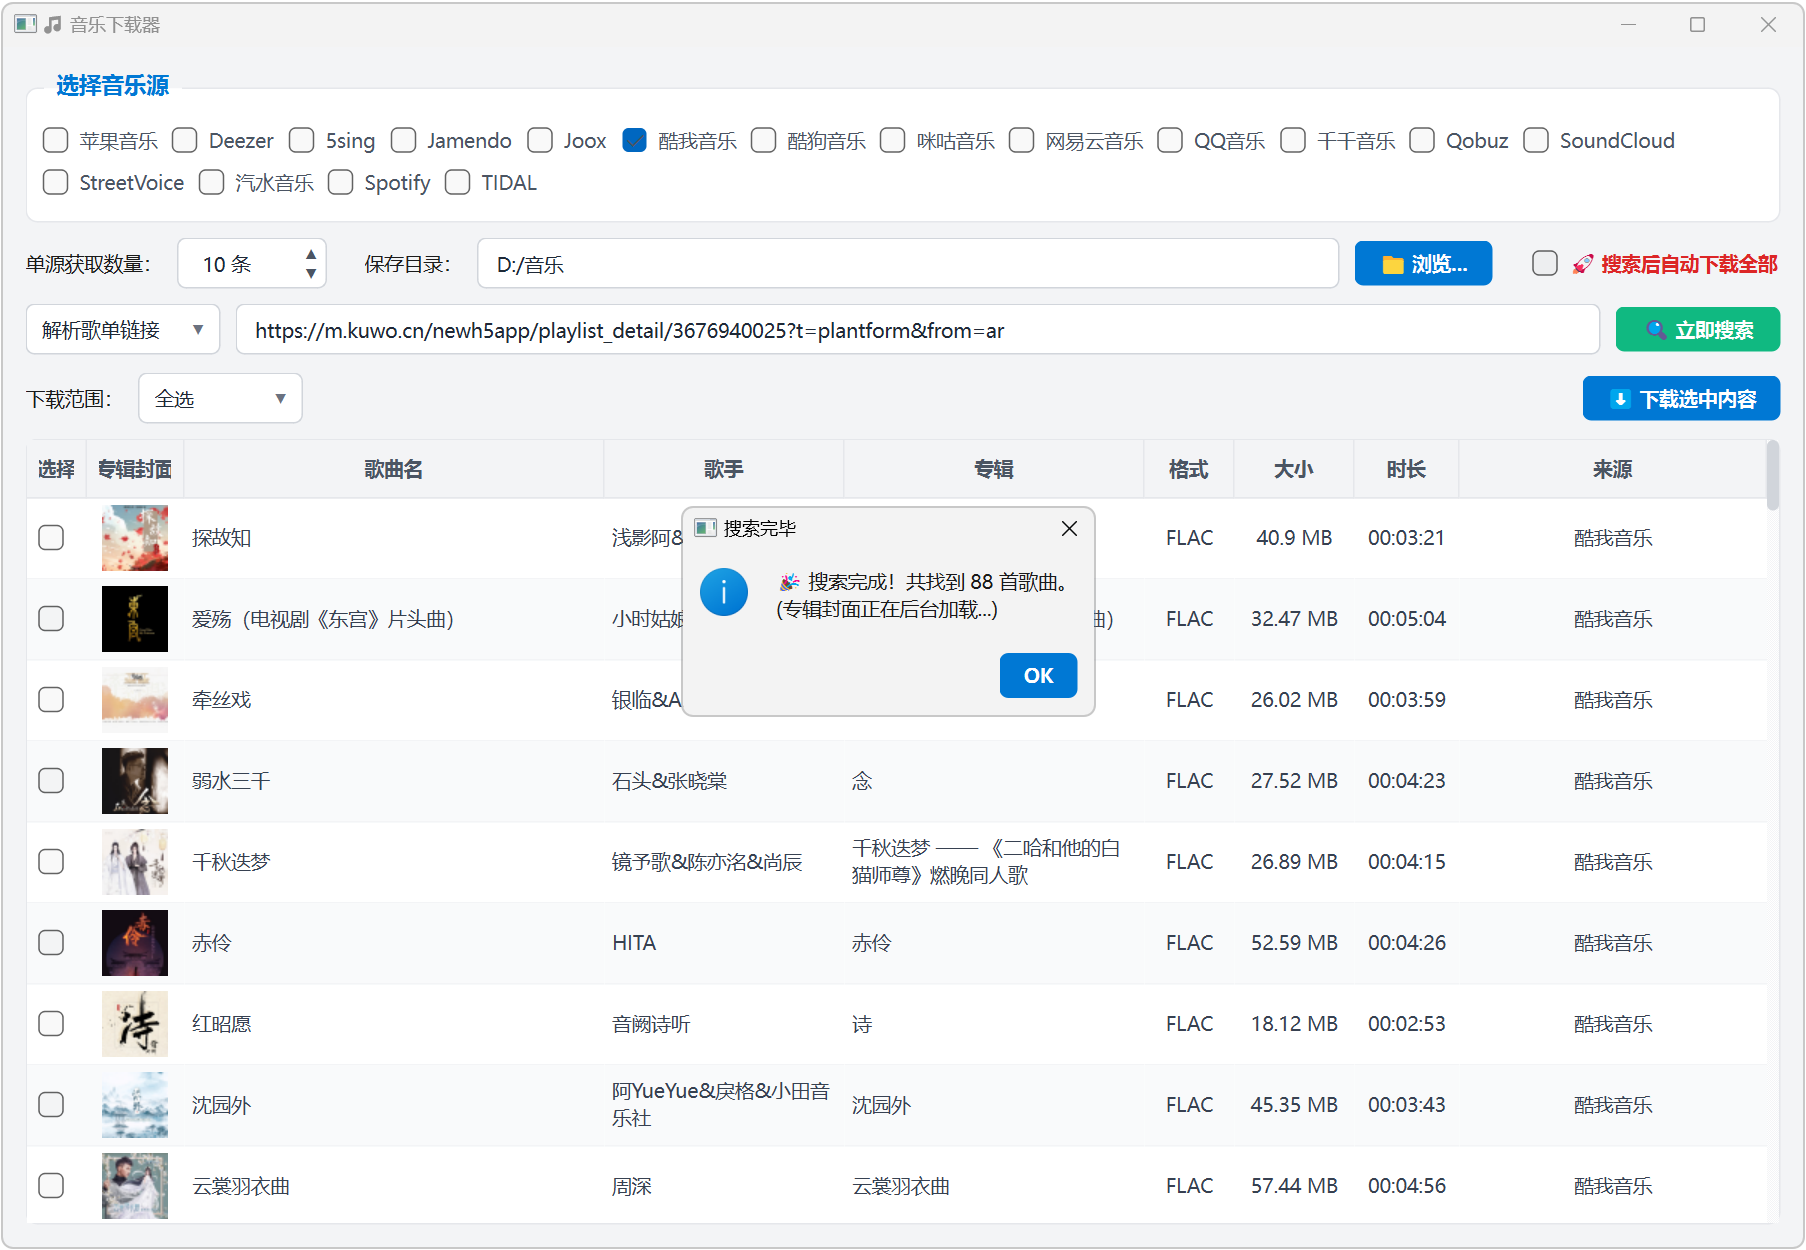
Task: Click album cover thumbnail of 牵丝戏
Action: tap(135, 700)
